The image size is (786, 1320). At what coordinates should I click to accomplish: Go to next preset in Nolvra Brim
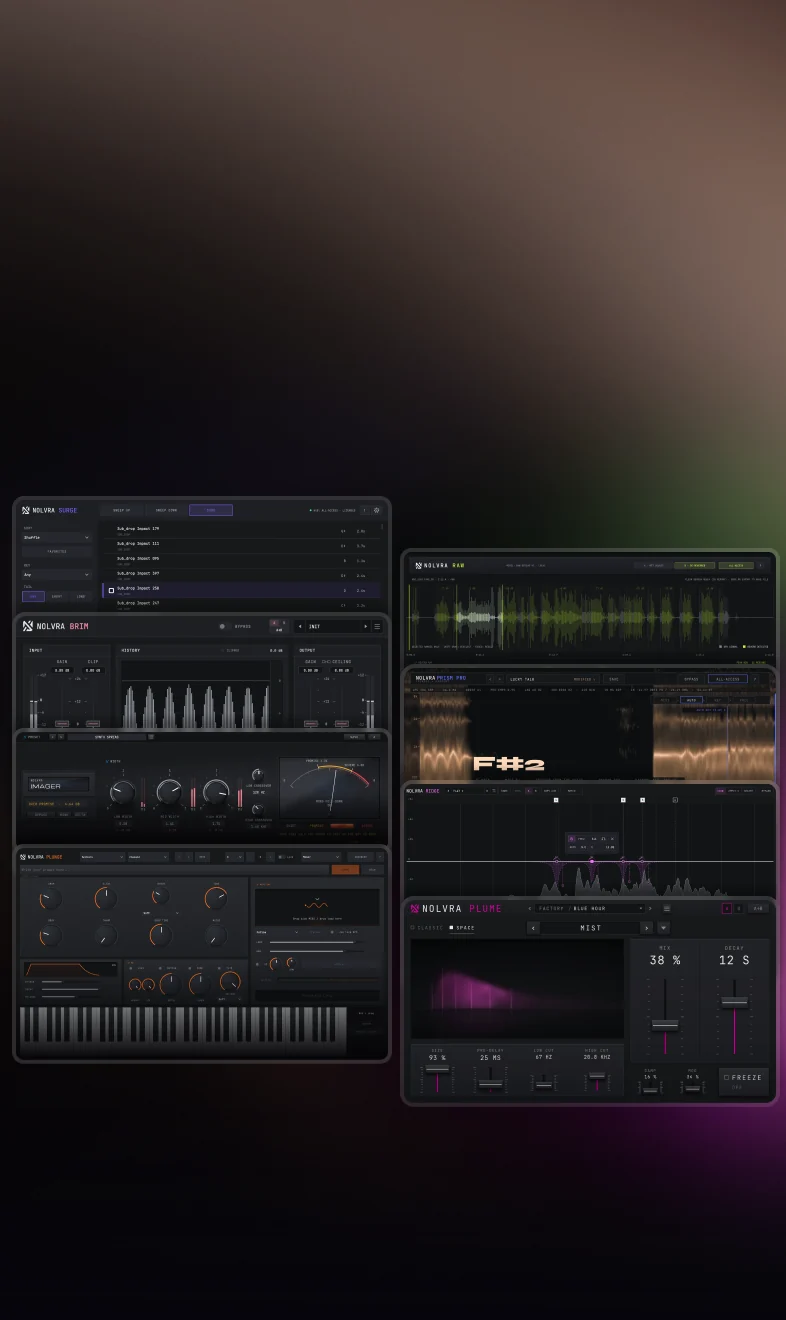click(x=365, y=626)
